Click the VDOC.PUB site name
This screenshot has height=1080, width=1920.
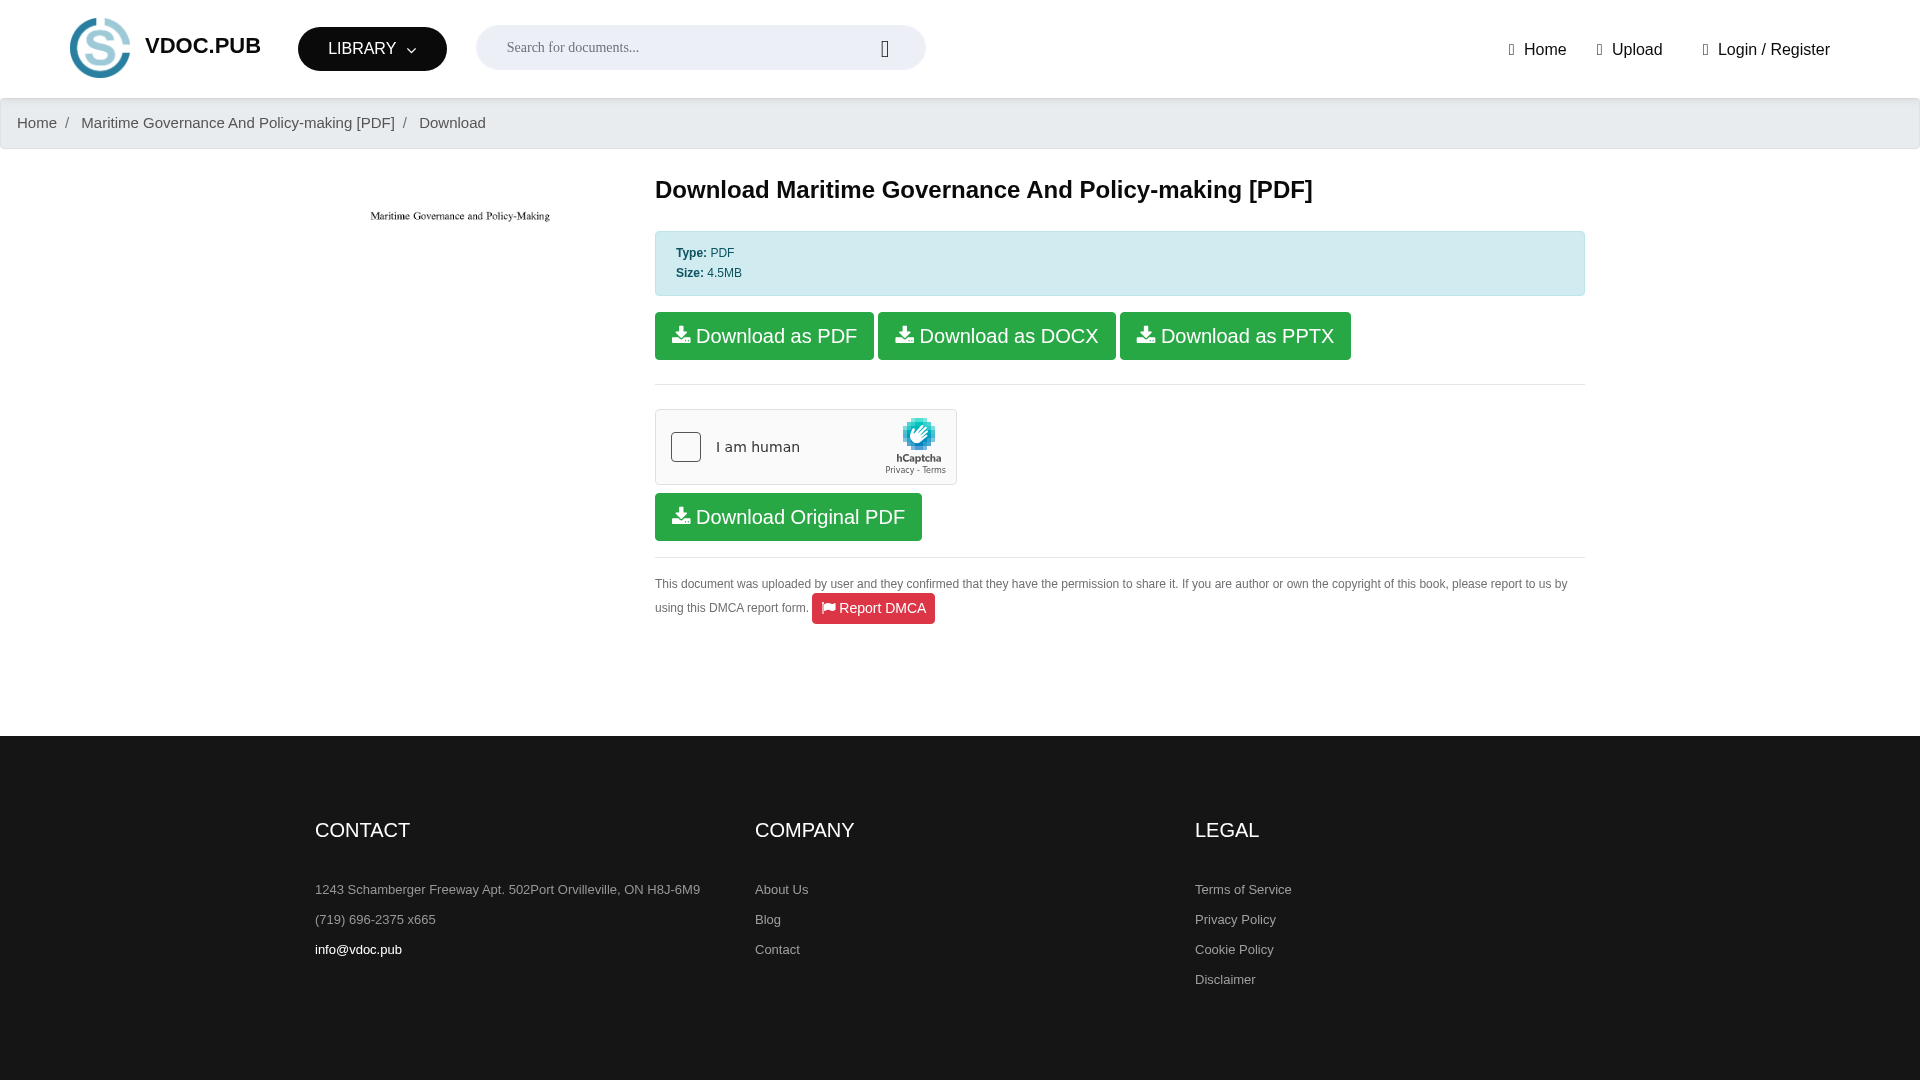coord(203,46)
